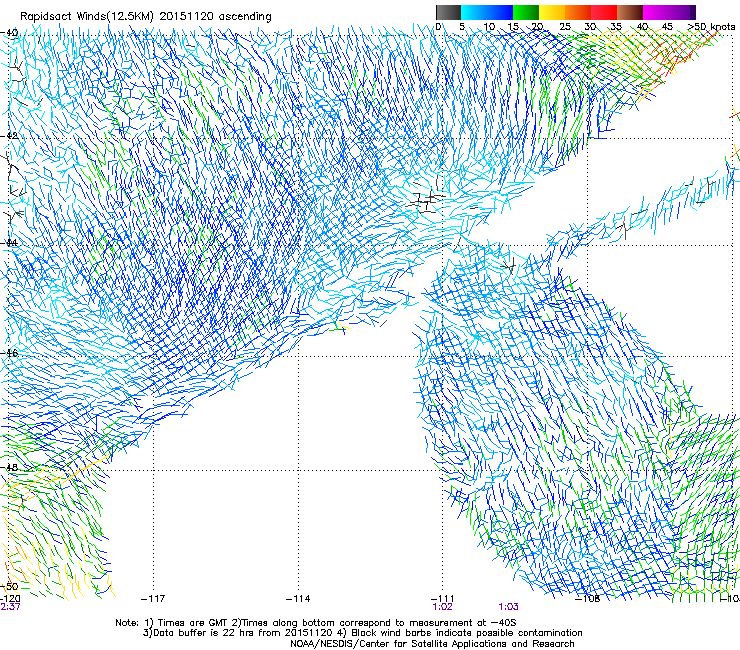Image resolution: width=740 pixels, height=650 pixels.
Task: Click the '2:37' swath time label
Action: tap(10, 607)
